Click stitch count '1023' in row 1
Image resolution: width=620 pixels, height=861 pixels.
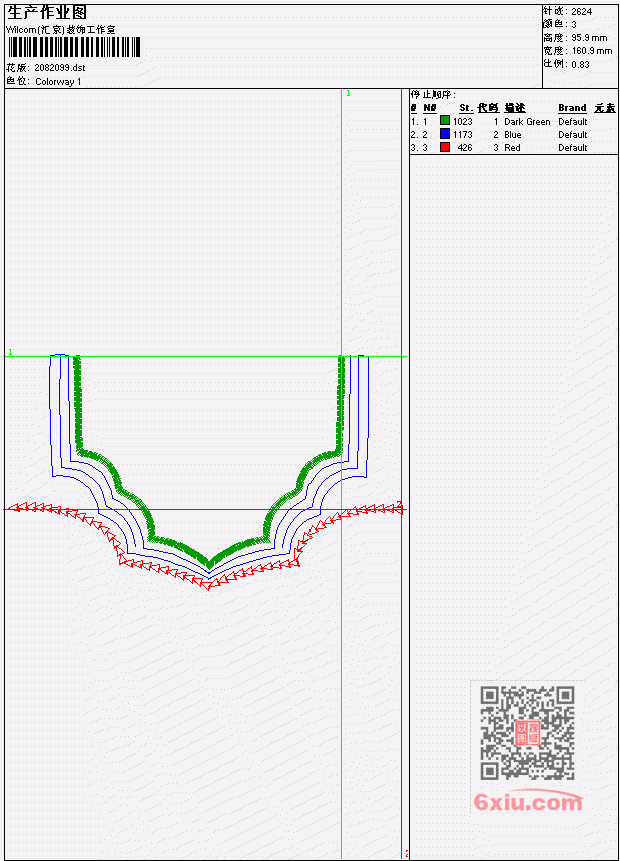click(x=462, y=121)
